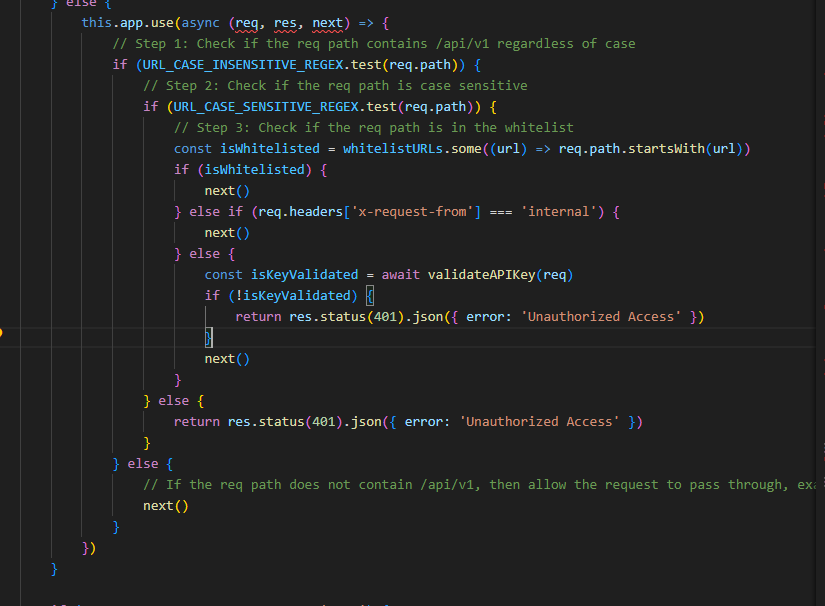825x606 pixels.
Task: Click 'error:' in return below if (!isKeyValidated)
Action: click(489, 317)
